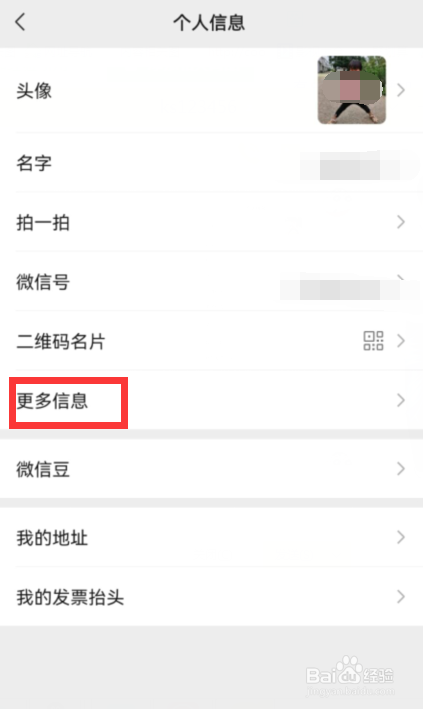Open the 二维码名片 entry
Viewport: 423px width, 709px height.
pyautogui.click(x=61, y=341)
